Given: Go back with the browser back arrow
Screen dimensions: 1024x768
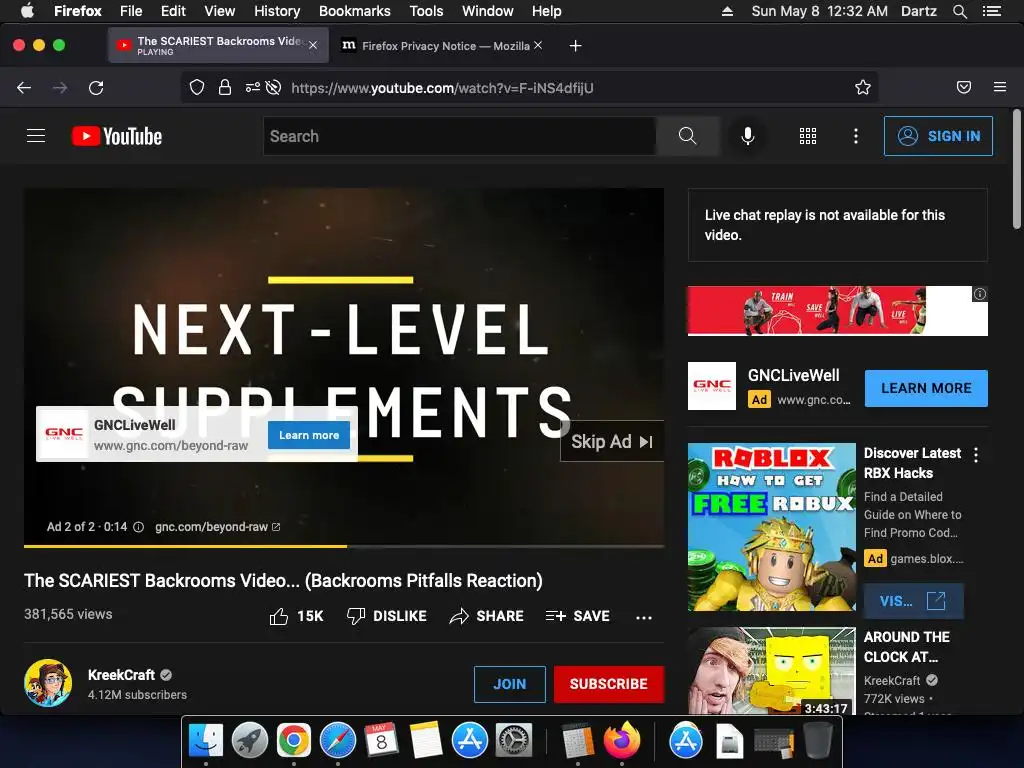Looking at the screenshot, I should (x=24, y=88).
